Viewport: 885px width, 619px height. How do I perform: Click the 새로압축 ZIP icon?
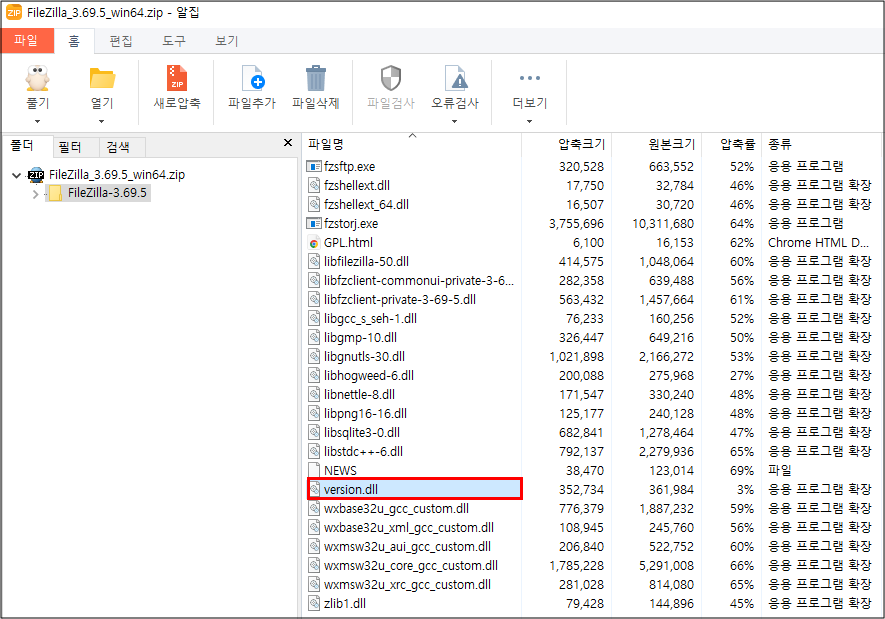[x=177, y=78]
